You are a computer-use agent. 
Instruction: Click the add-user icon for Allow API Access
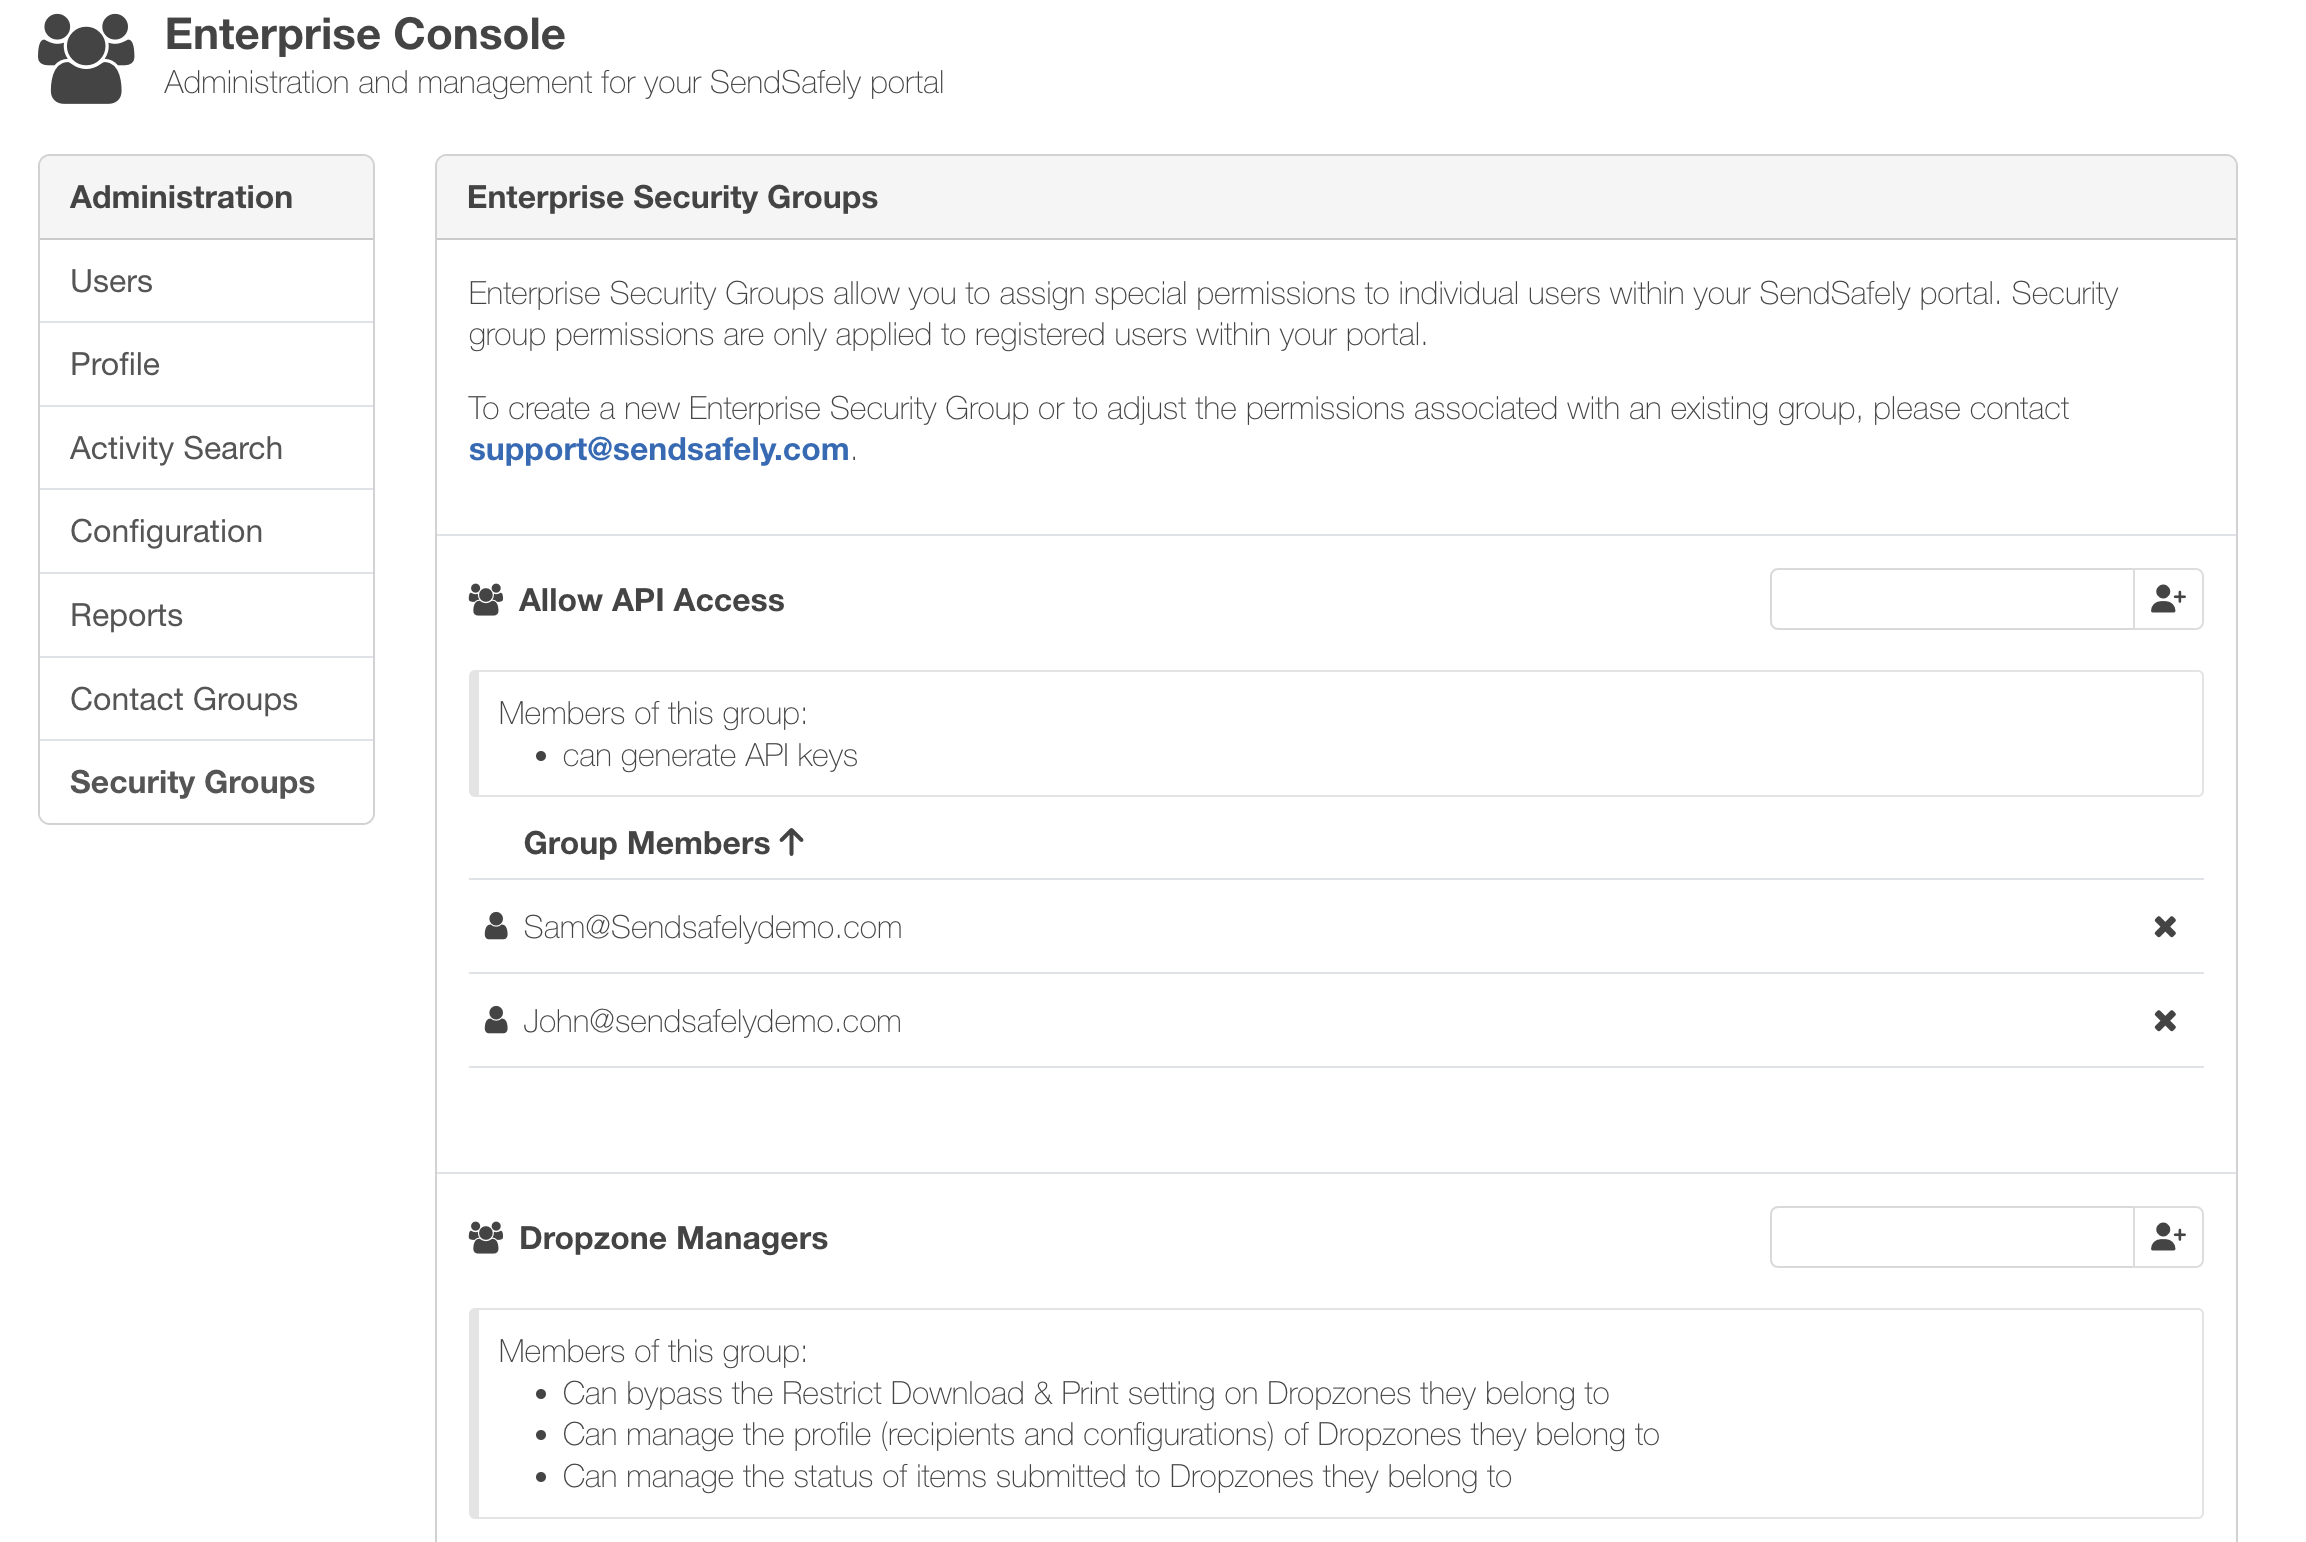pos(2168,599)
